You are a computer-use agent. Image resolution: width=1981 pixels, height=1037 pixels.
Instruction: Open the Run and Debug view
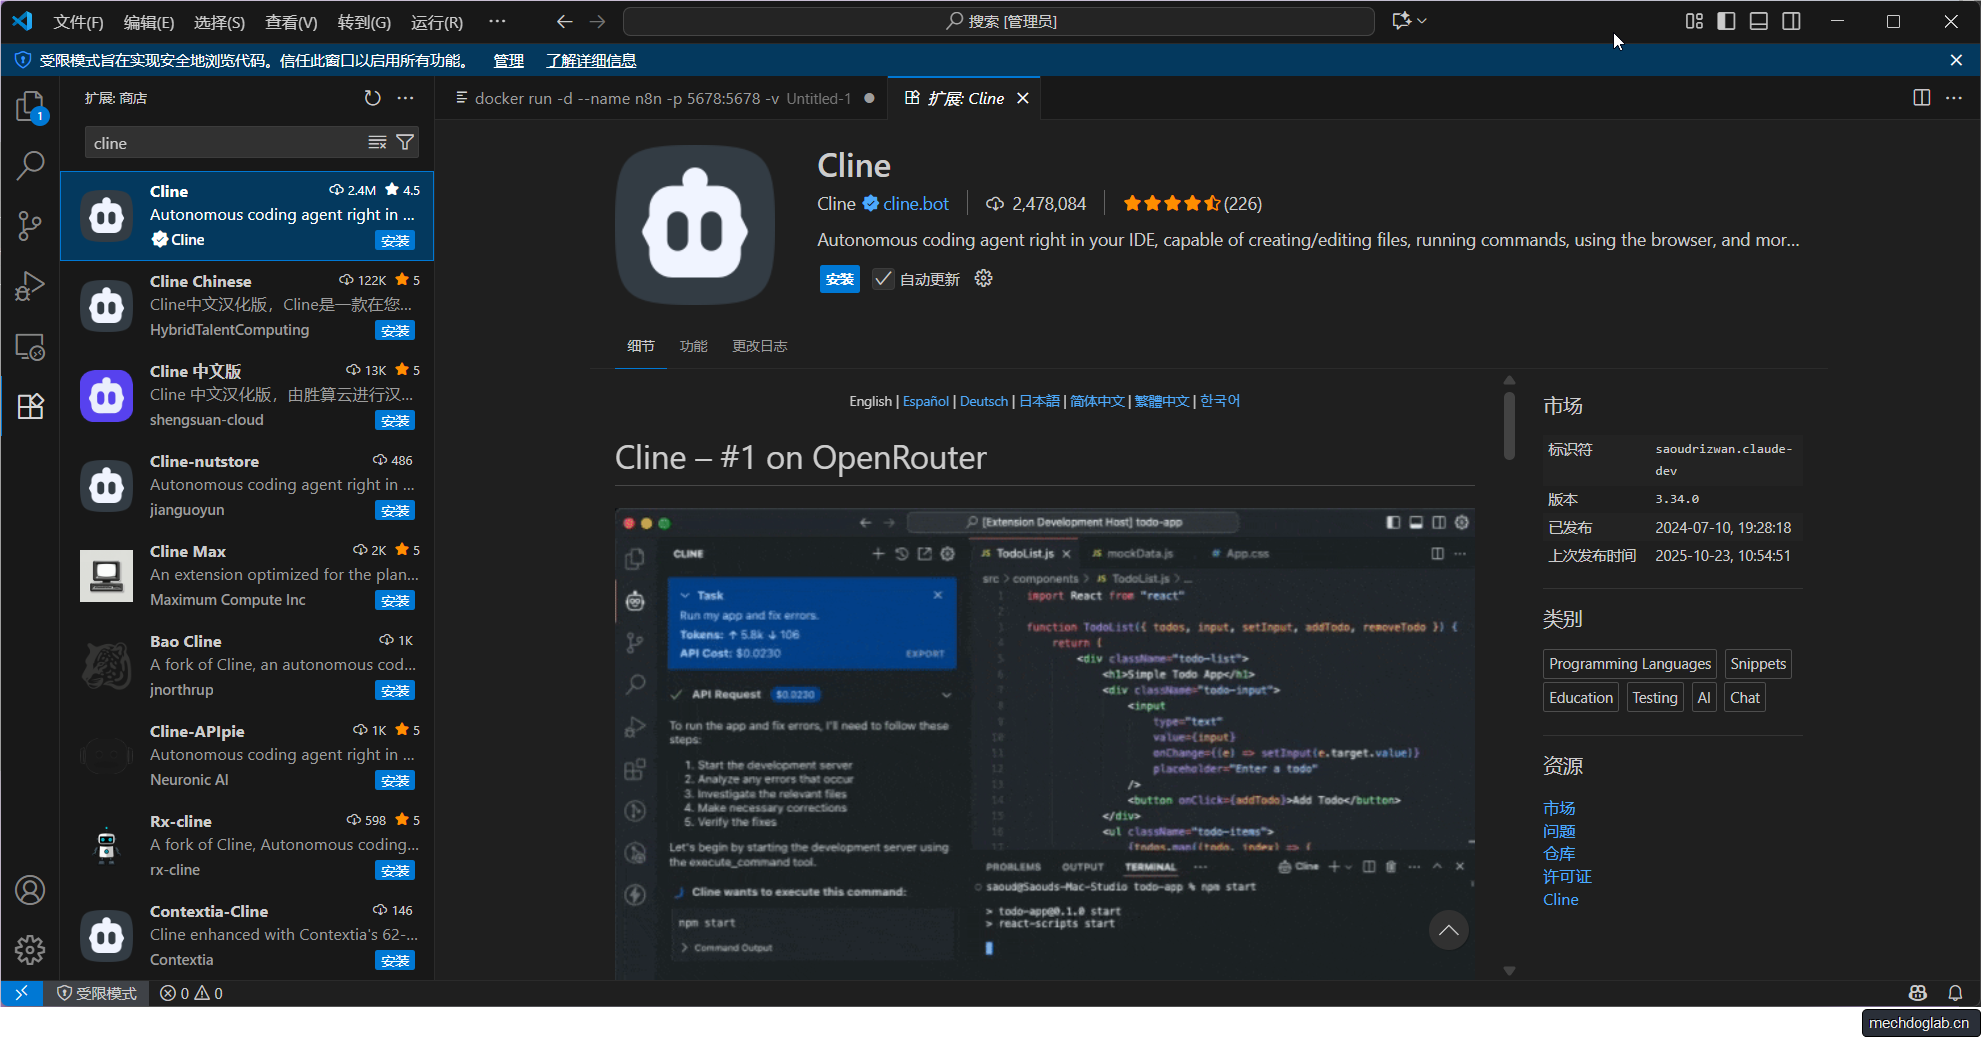(x=30, y=286)
